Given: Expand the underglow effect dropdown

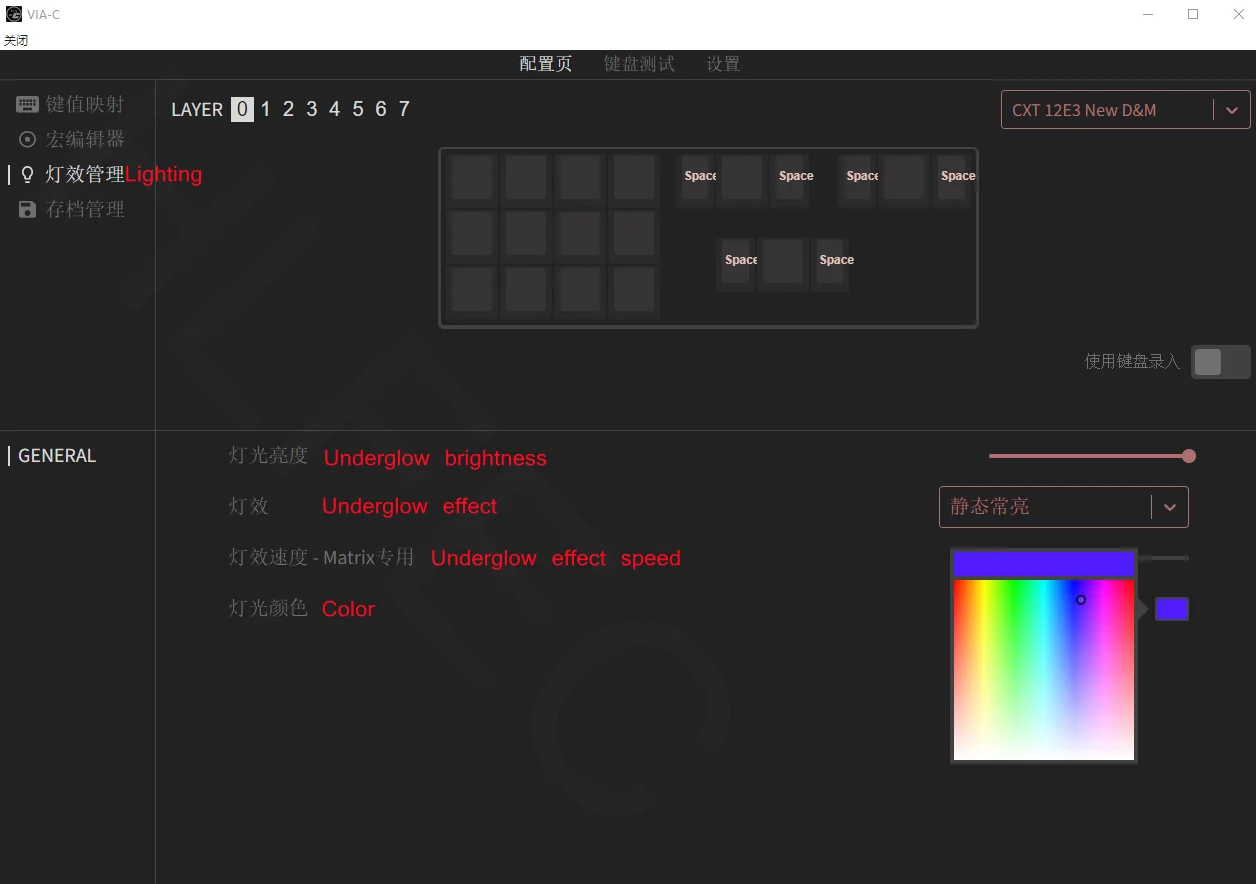Looking at the screenshot, I should tap(1063, 507).
